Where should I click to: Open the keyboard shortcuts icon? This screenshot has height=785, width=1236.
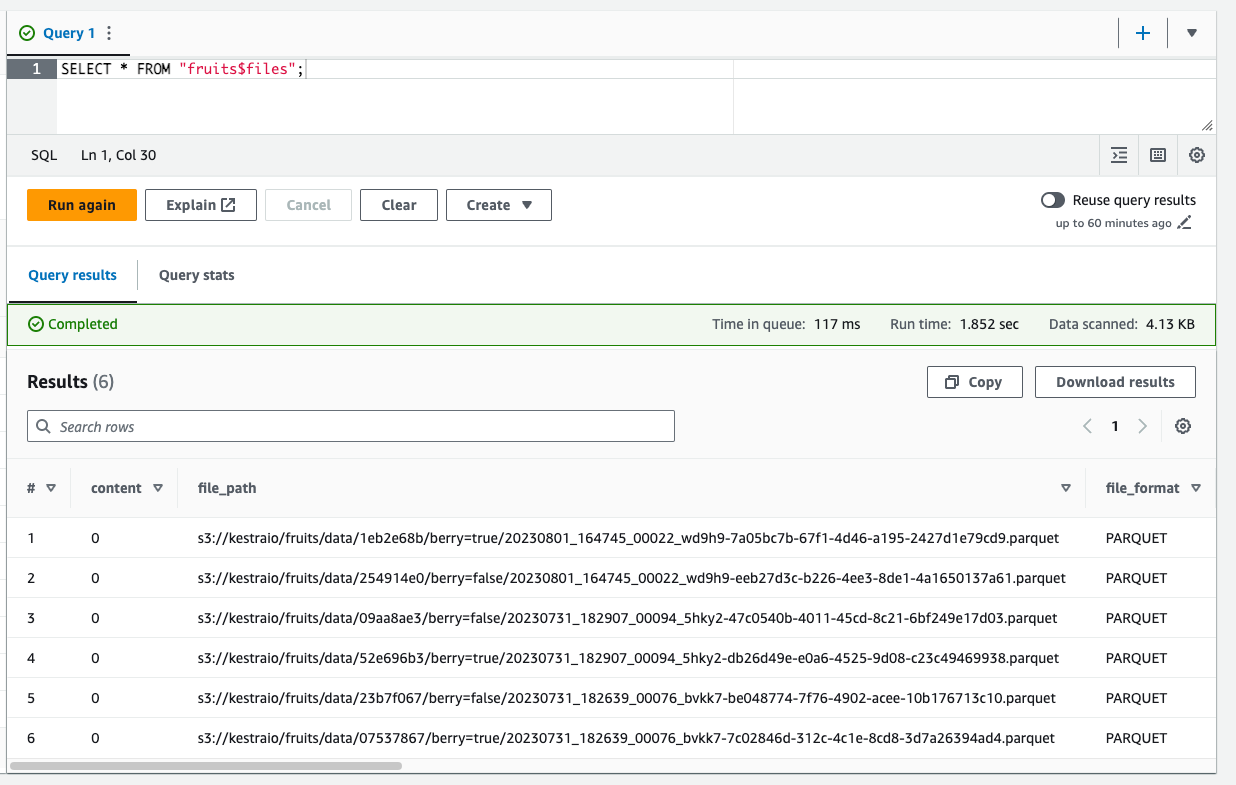(1158, 155)
